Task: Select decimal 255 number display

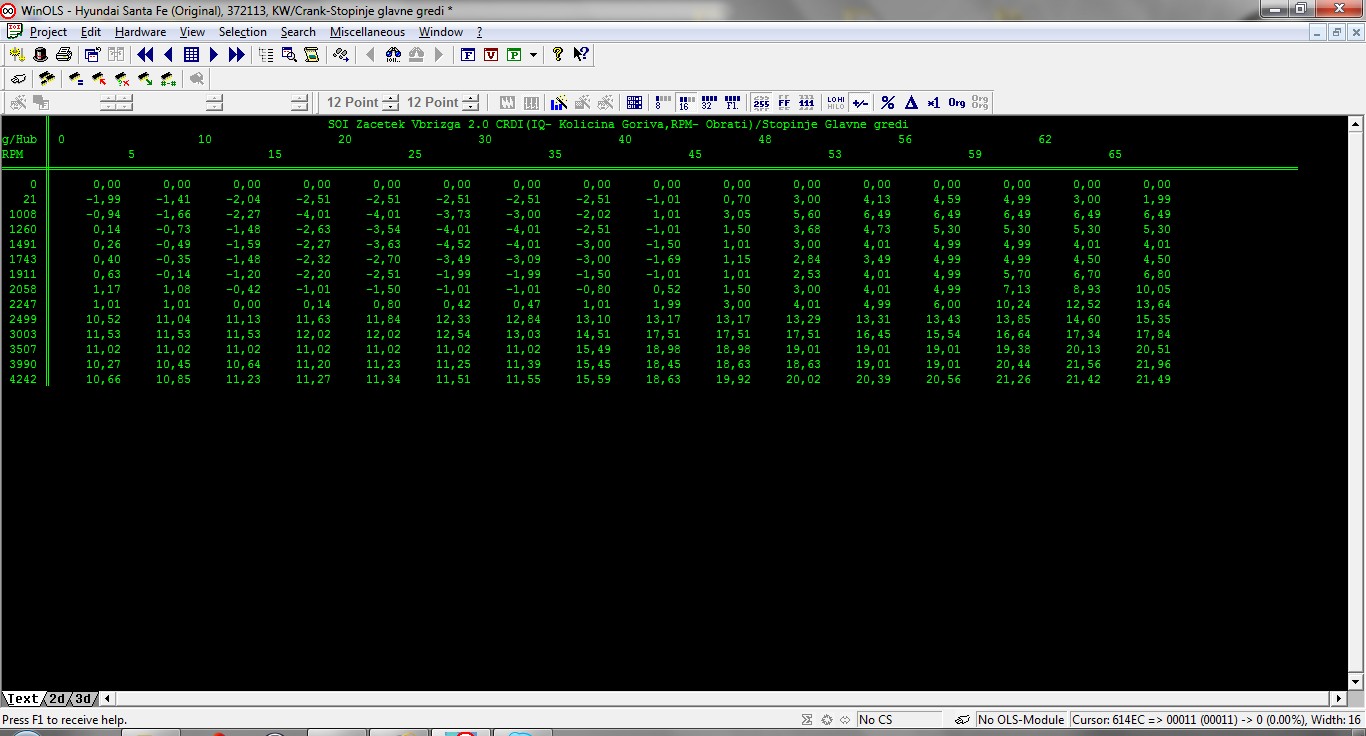Action: point(761,102)
